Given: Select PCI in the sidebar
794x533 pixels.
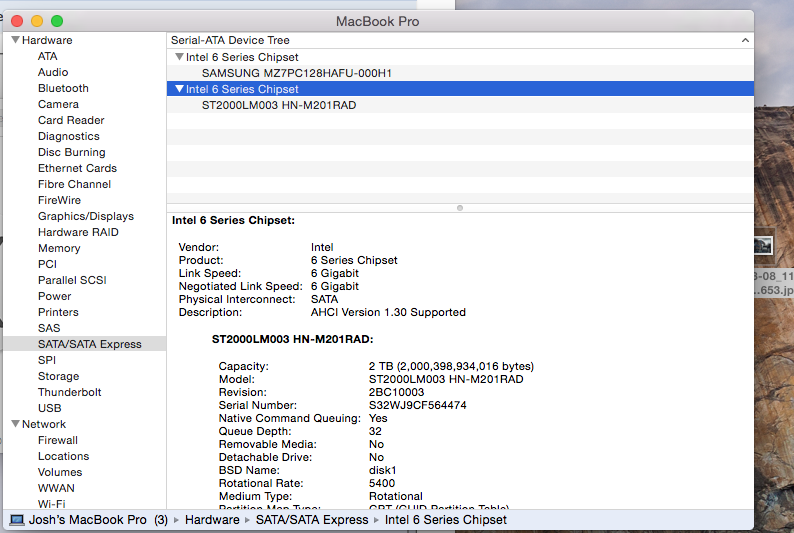Looking at the screenshot, I should [x=47, y=264].
